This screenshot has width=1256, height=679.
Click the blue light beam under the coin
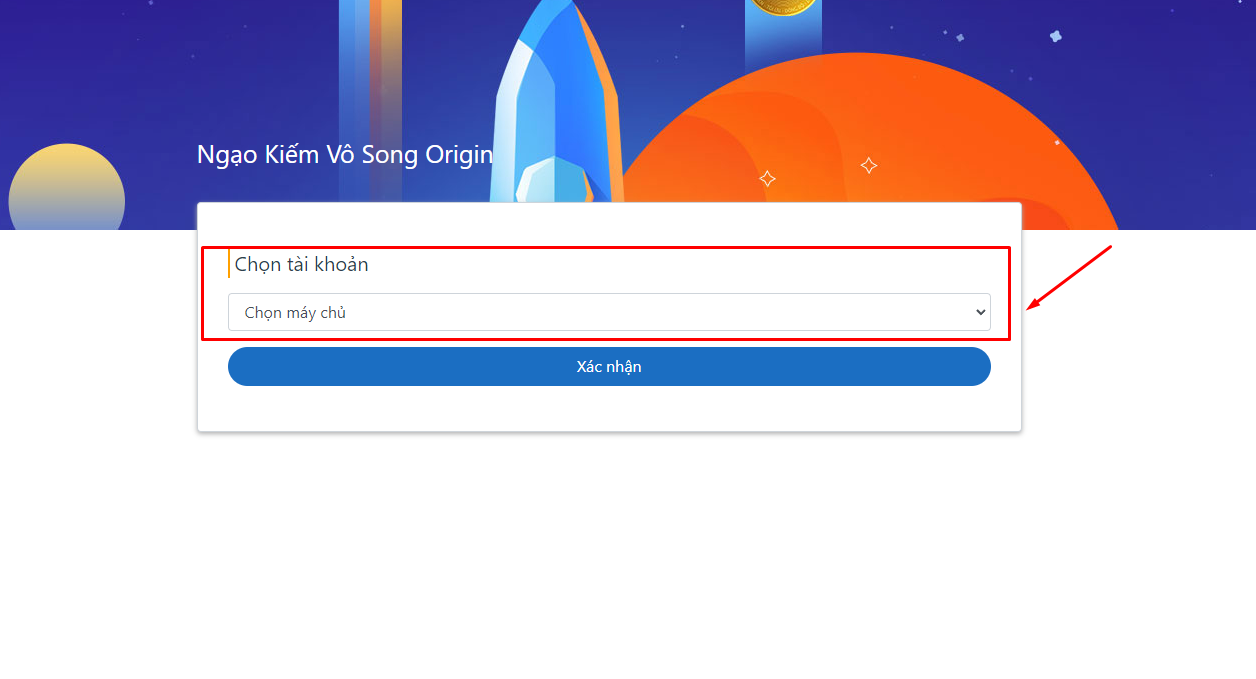click(782, 45)
